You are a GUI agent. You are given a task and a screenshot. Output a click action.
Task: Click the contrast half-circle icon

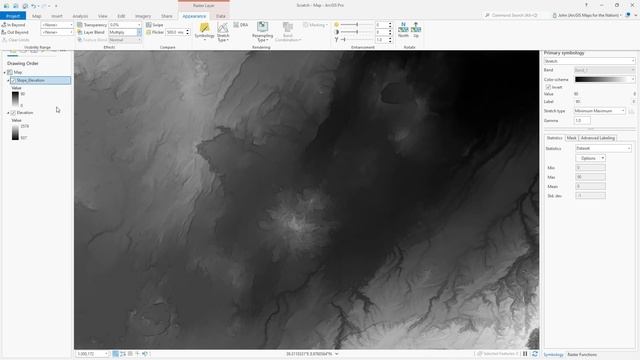coord(336,32)
